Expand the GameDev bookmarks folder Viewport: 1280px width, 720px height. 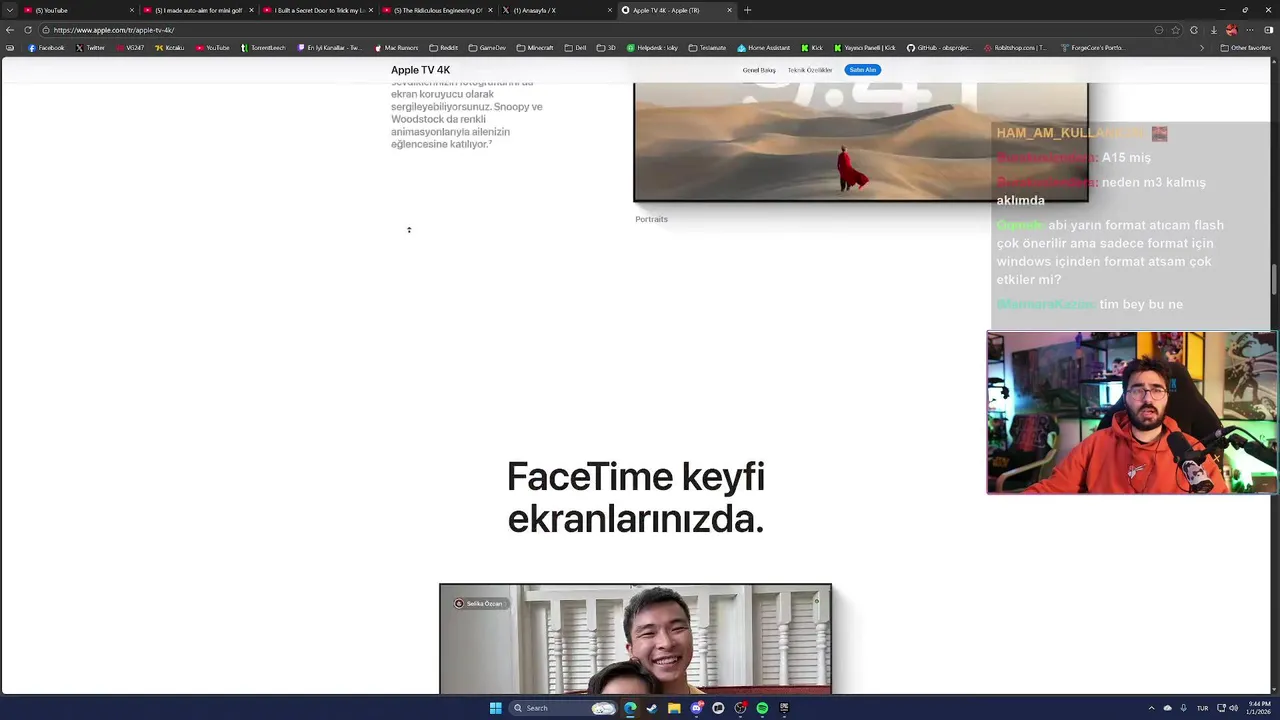pyautogui.click(x=487, y=48)
